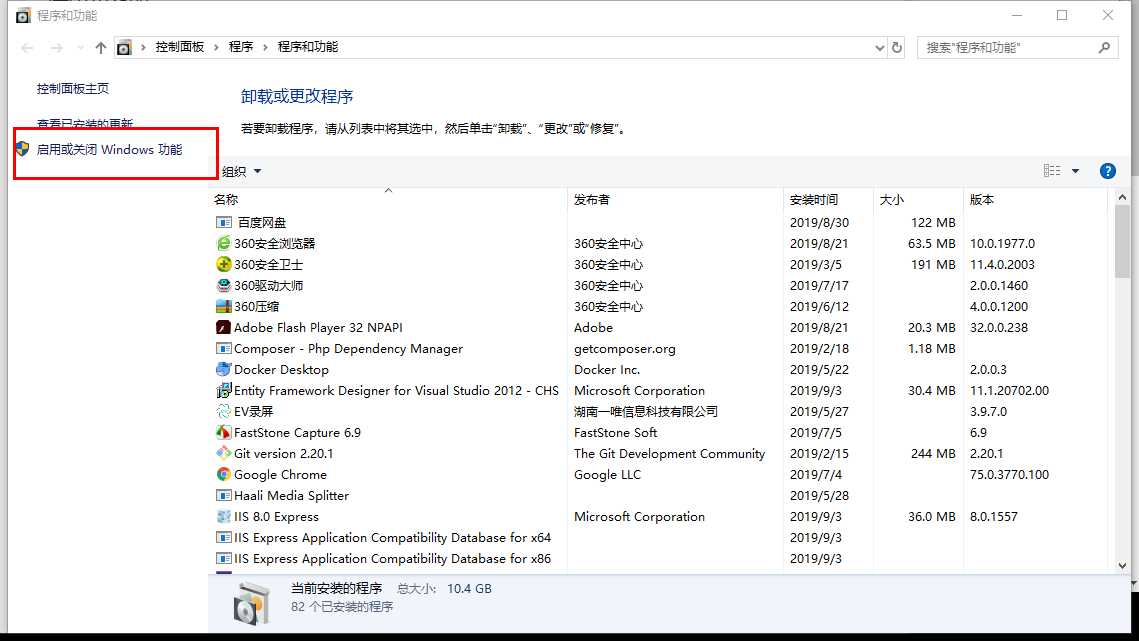Select the Docker Inc. publisher cell

(607, 370)
